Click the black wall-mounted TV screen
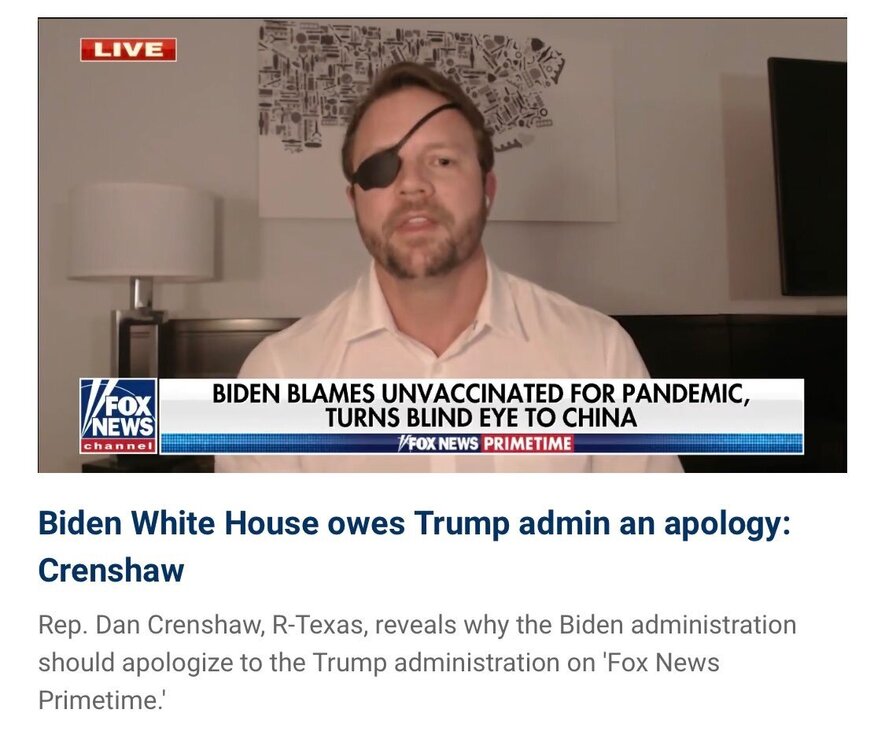885x750 pixels. [x=807, y=176]
